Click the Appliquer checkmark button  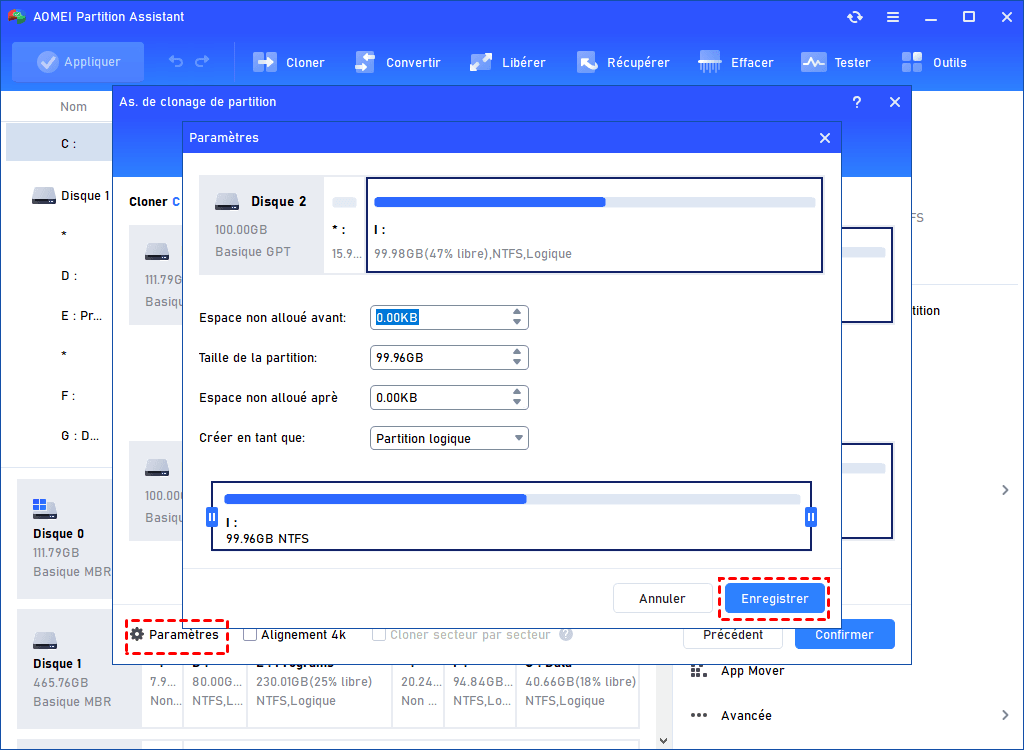tap(78, 62)
